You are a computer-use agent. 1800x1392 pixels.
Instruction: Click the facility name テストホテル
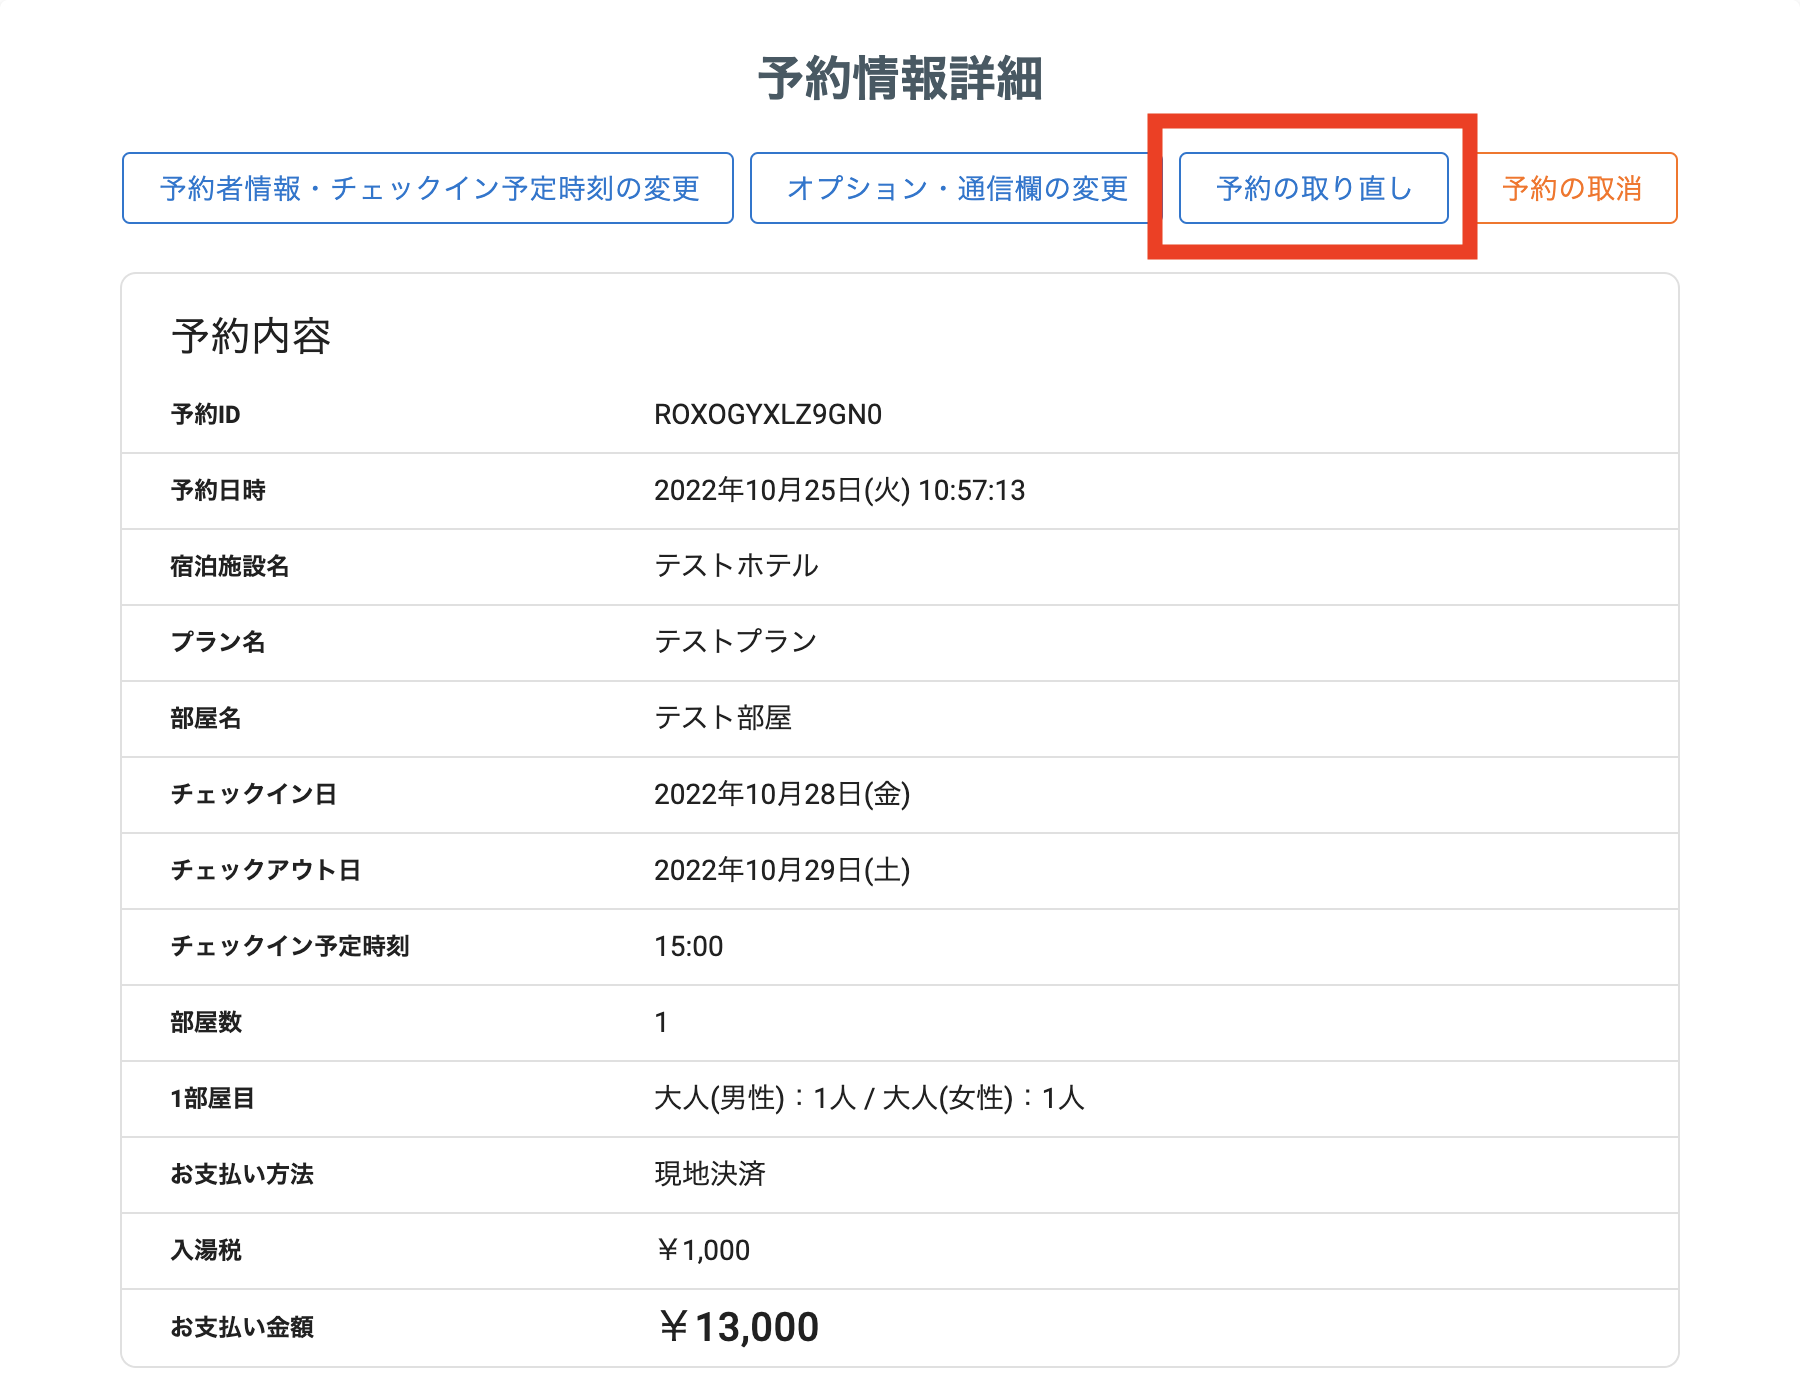[x=736, y=566]
